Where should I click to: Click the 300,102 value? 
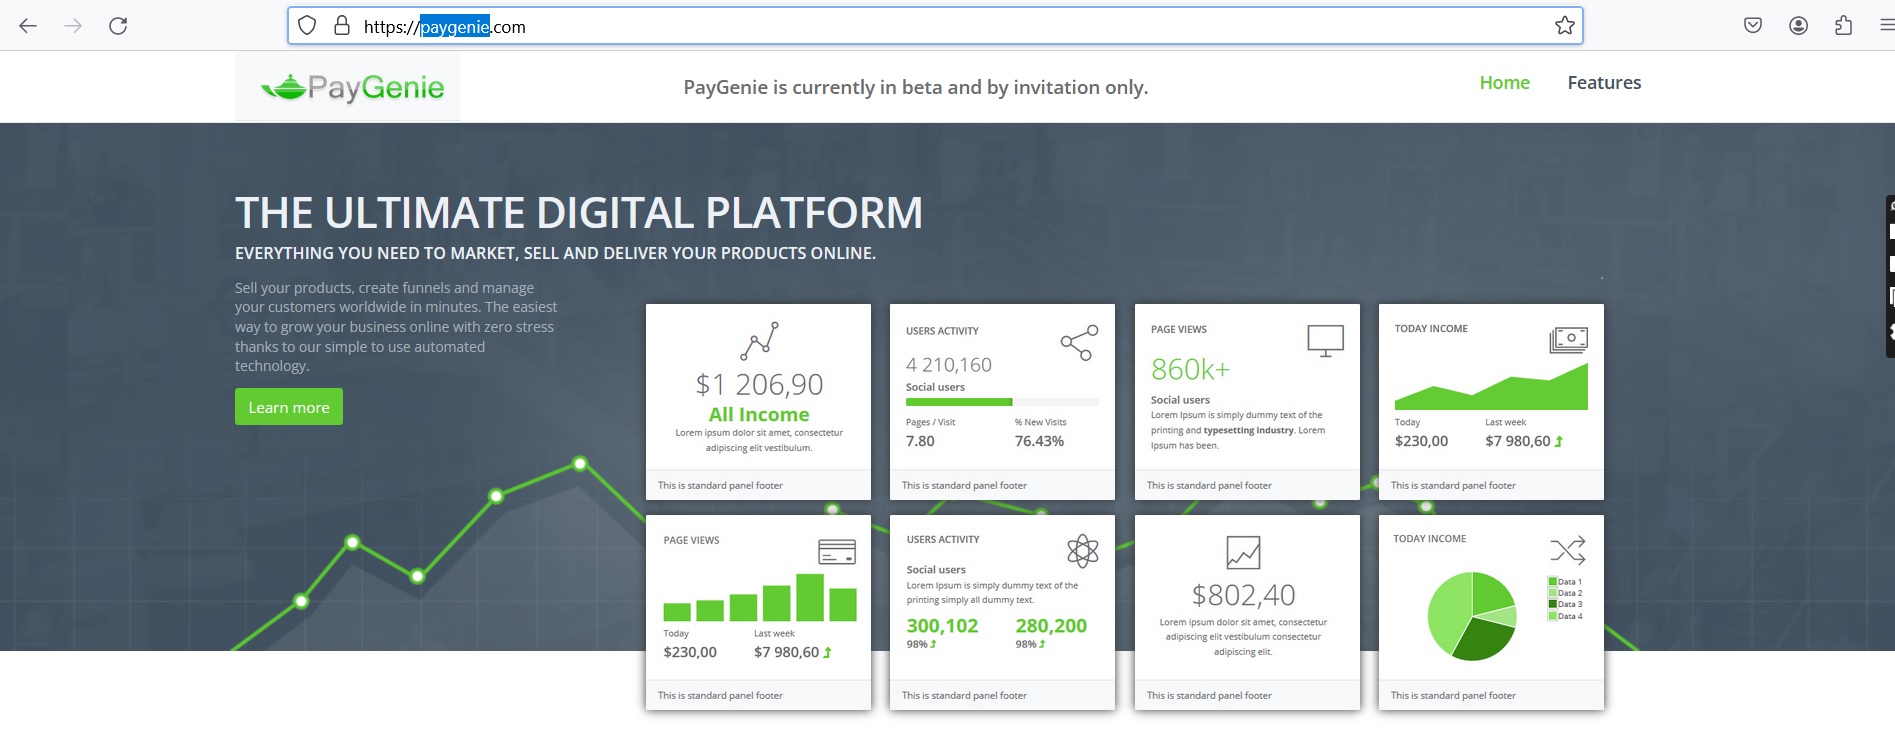[x=942, y=626]
